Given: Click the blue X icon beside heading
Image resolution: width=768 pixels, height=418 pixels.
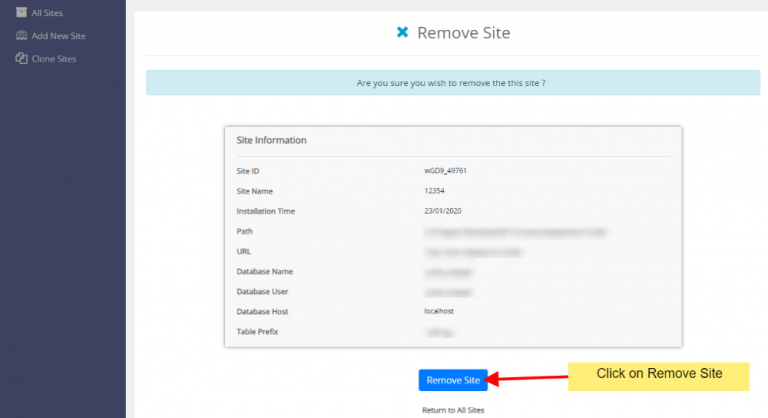Looking at the screenshot, I should (402, 33).
